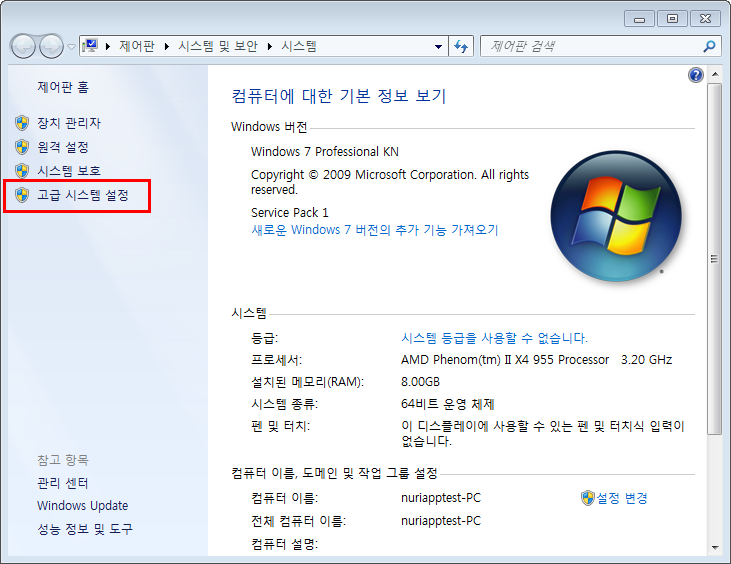This screenshot has width=731, height=564.
Task: Click 컴퓨터에 대한 기본 정보 보기 heading
Action: click(339, 96)
